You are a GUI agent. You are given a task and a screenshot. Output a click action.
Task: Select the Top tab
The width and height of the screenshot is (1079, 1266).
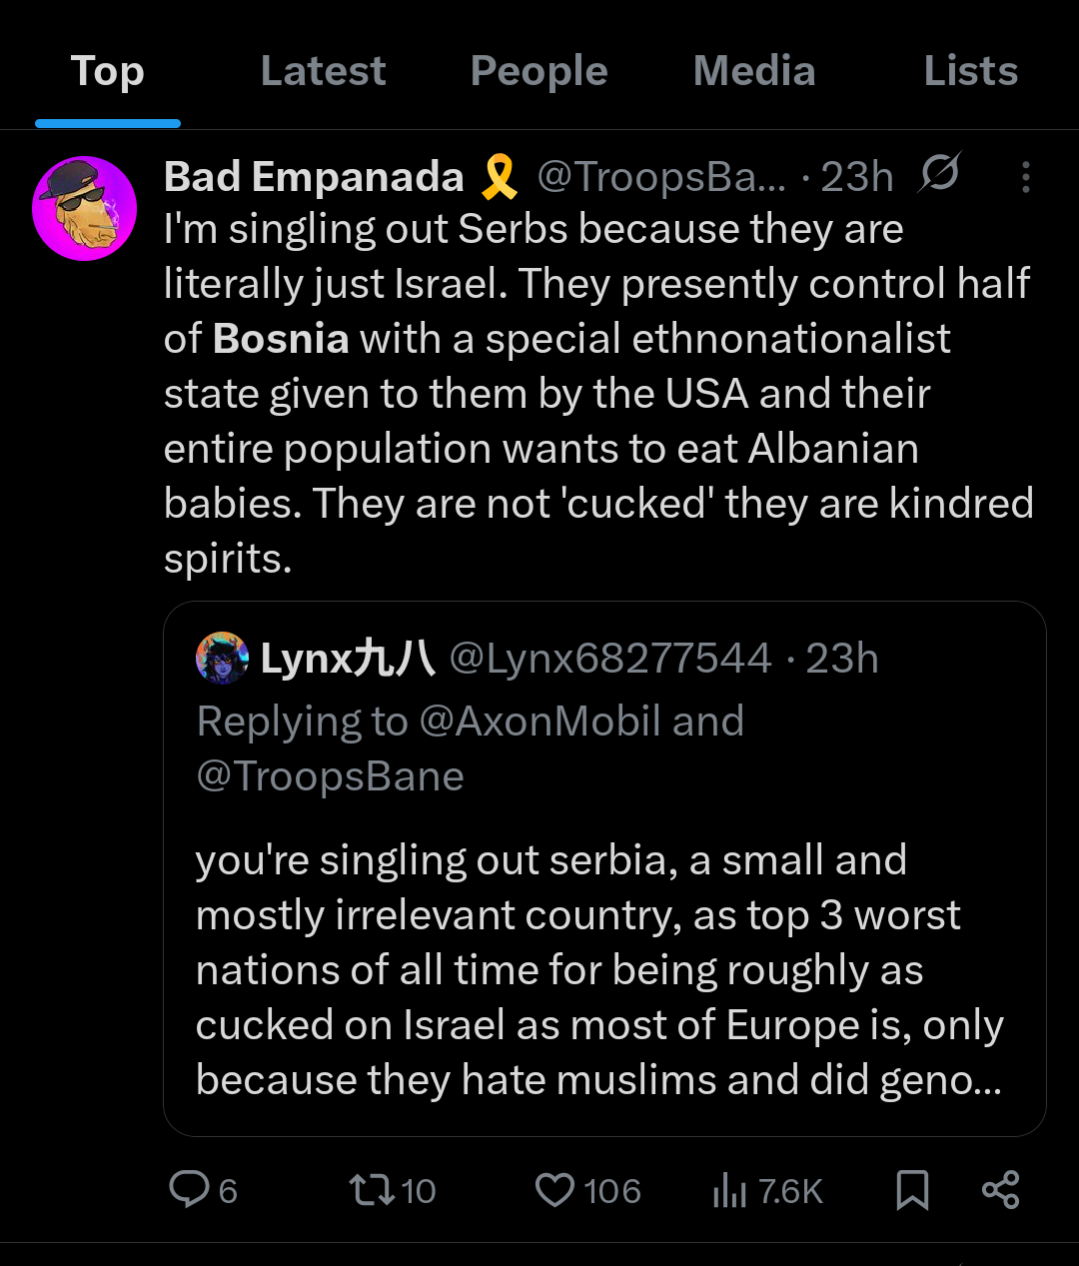[108, 71]
